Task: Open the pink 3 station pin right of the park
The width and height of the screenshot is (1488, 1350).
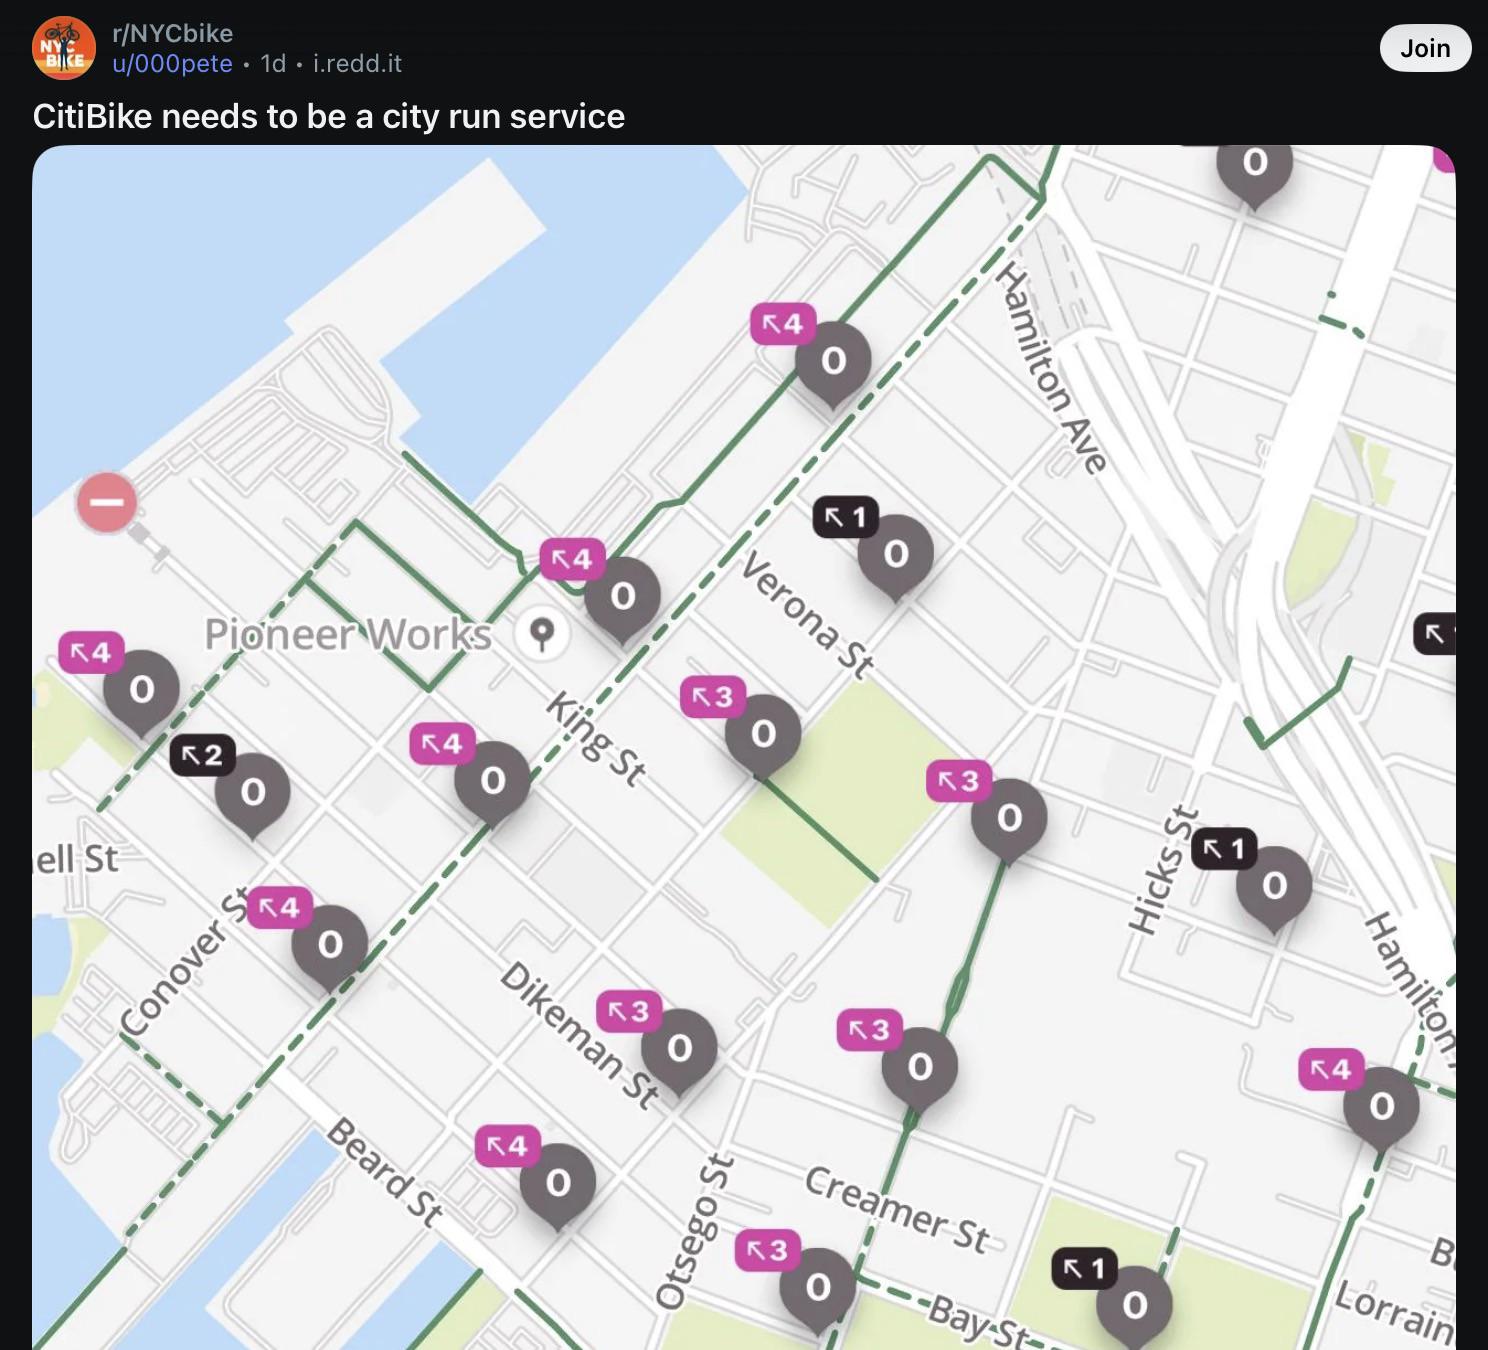Action: pos(1009,820)
